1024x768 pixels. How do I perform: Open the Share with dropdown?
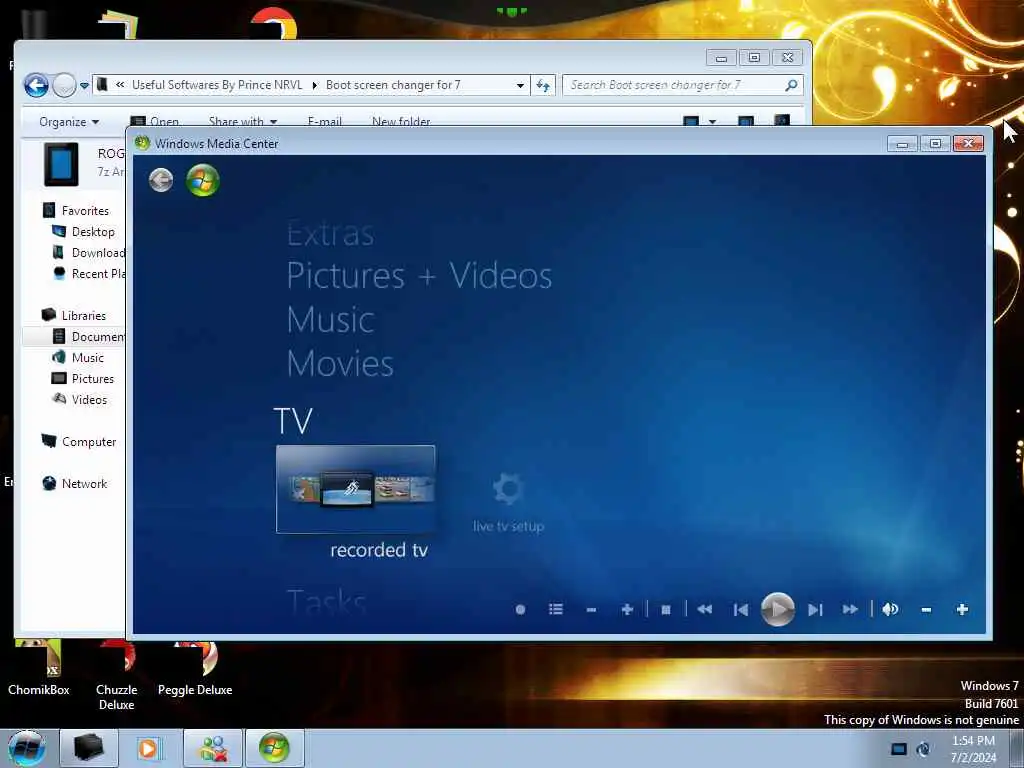pyautogui.click(x=243, y=121)
